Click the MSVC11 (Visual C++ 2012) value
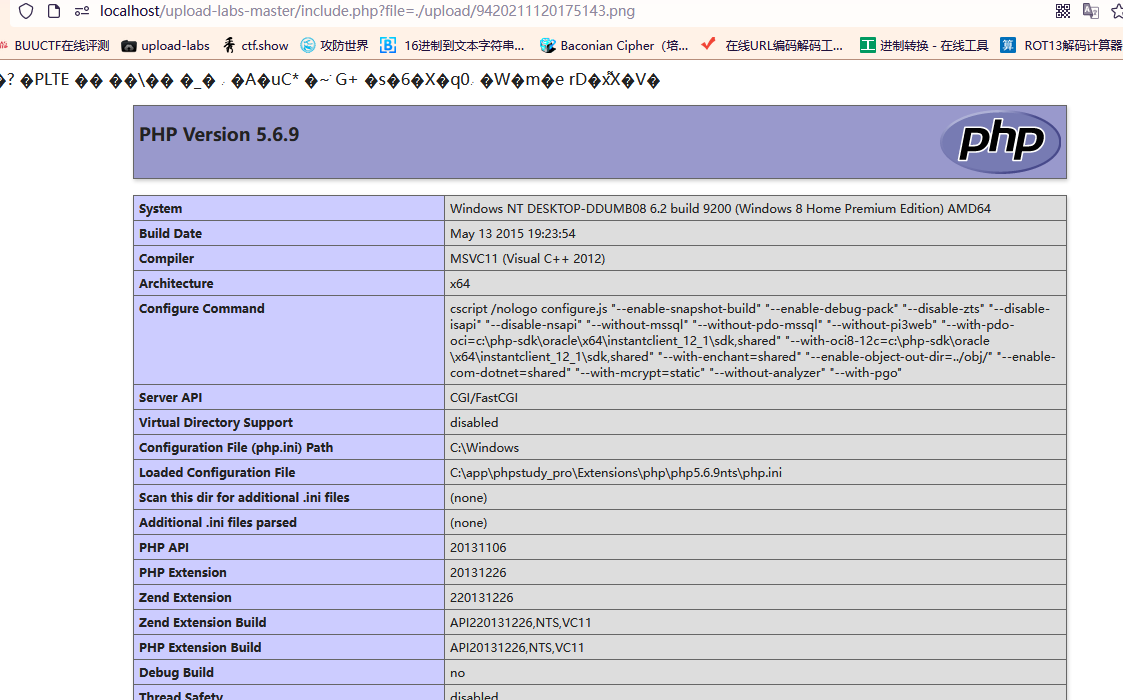This screenshot has height=700, width=1123. click(528, 259)
